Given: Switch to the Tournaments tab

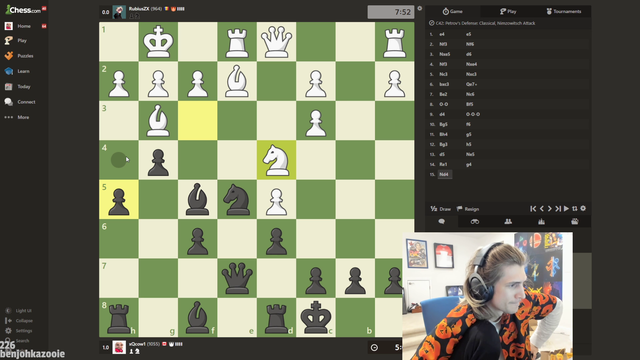Looking at the screenshot, I should tap(564, 11).
